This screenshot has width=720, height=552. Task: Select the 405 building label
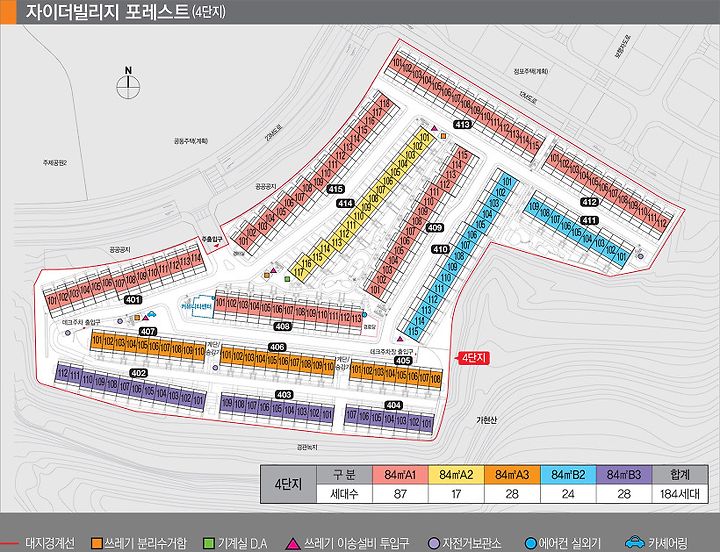click(403, 360)
